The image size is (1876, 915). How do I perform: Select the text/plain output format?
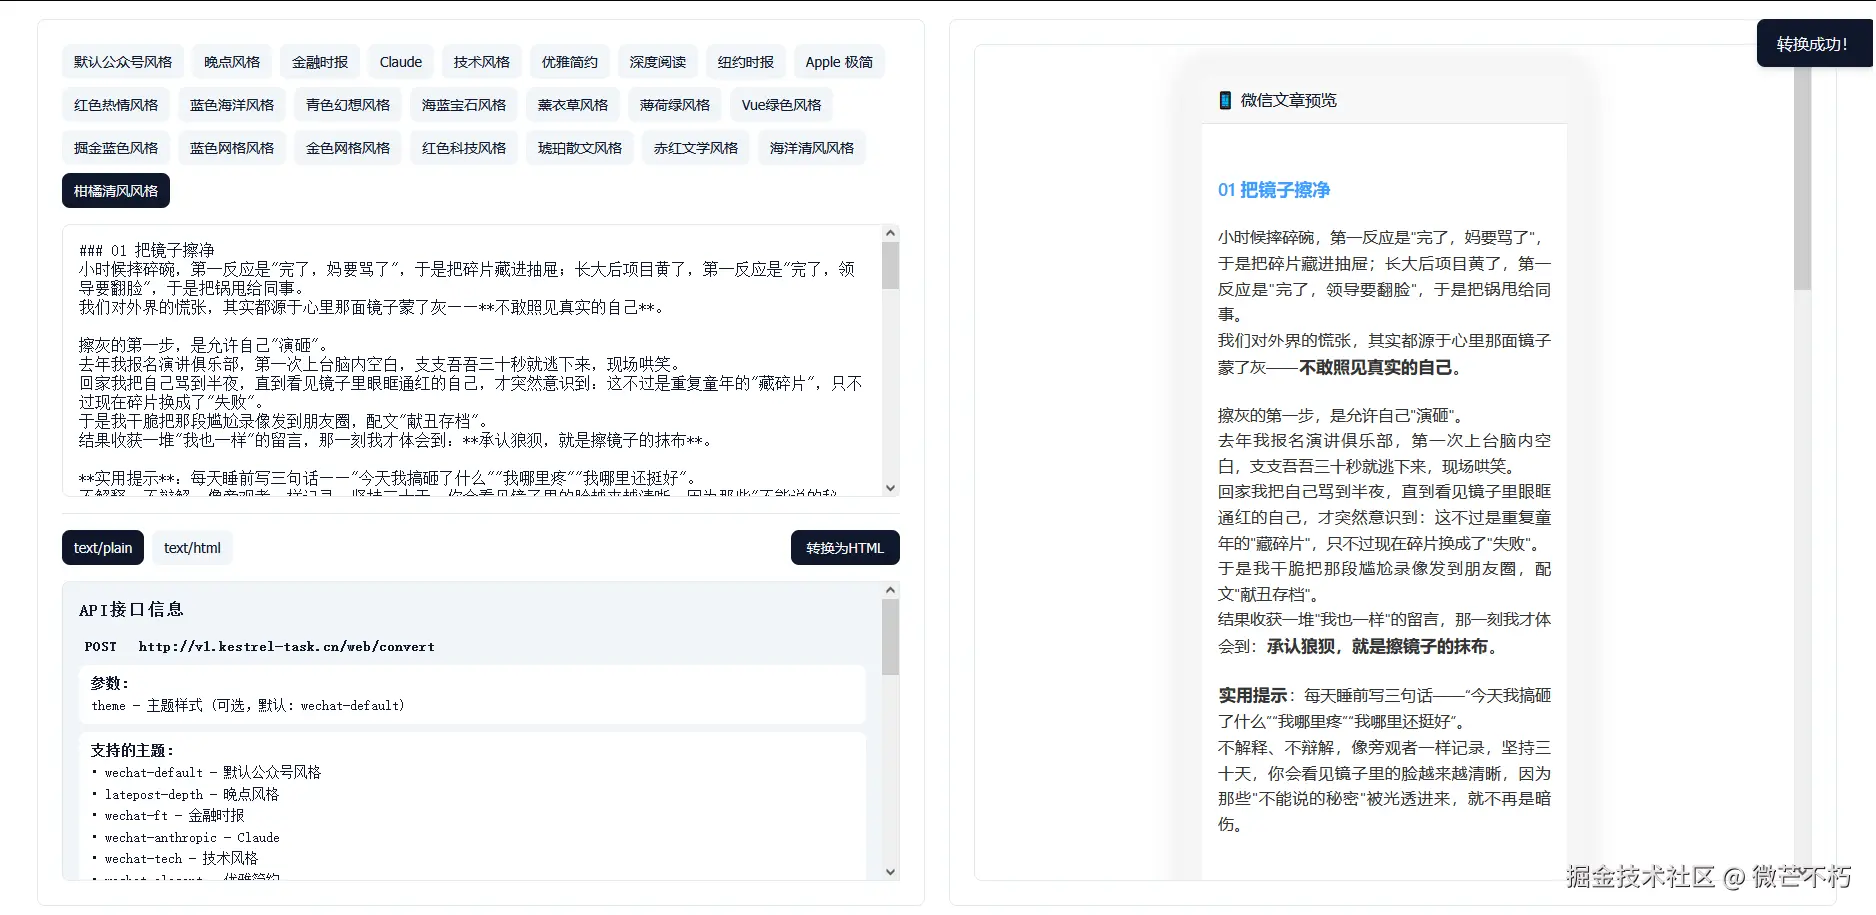point(103,548)
